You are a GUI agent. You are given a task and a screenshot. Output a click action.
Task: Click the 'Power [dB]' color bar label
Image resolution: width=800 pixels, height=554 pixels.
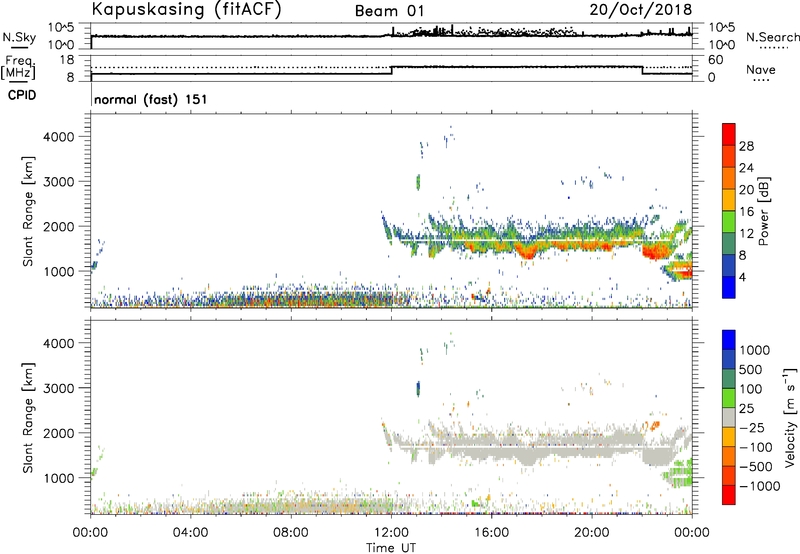(763, 211)
